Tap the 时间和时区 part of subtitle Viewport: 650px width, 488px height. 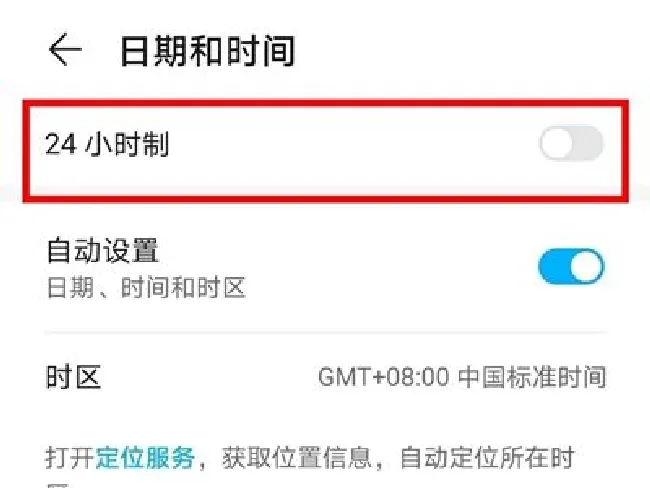pos(184,288)
